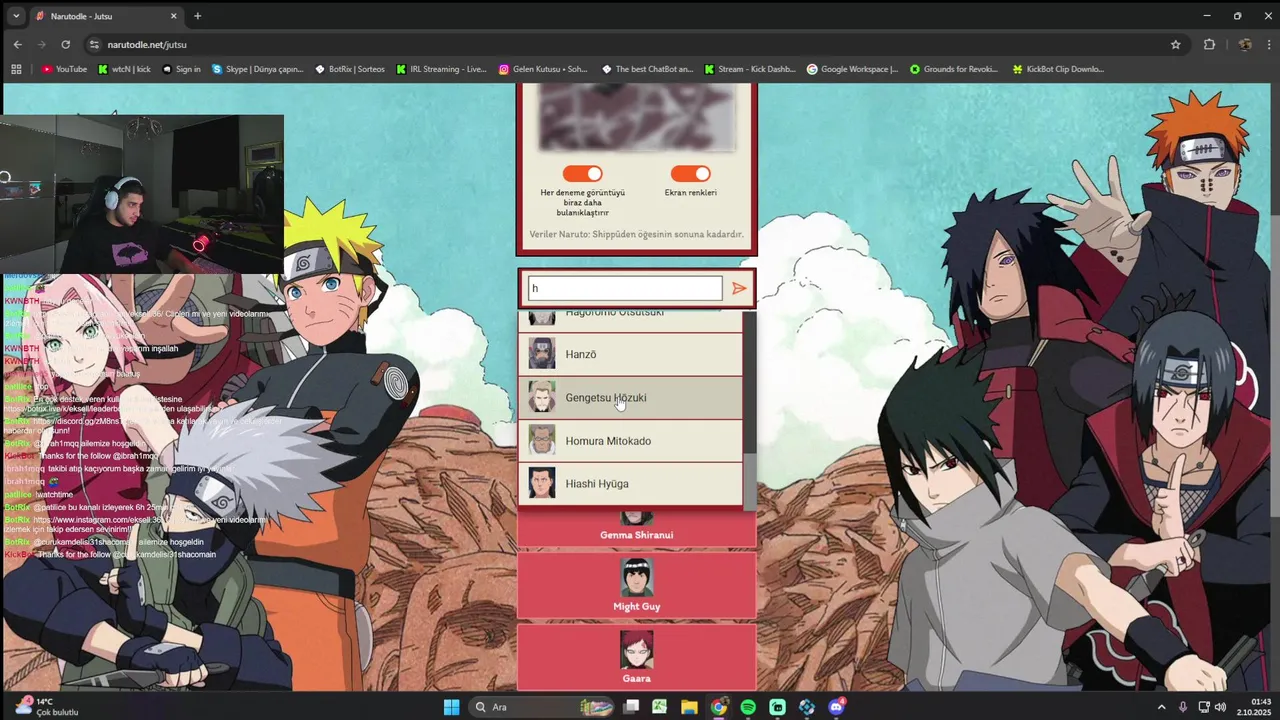Open the apps grid in bookmarks bar
The width and height of the screenshot is (1280, 720).
(16, 69)
